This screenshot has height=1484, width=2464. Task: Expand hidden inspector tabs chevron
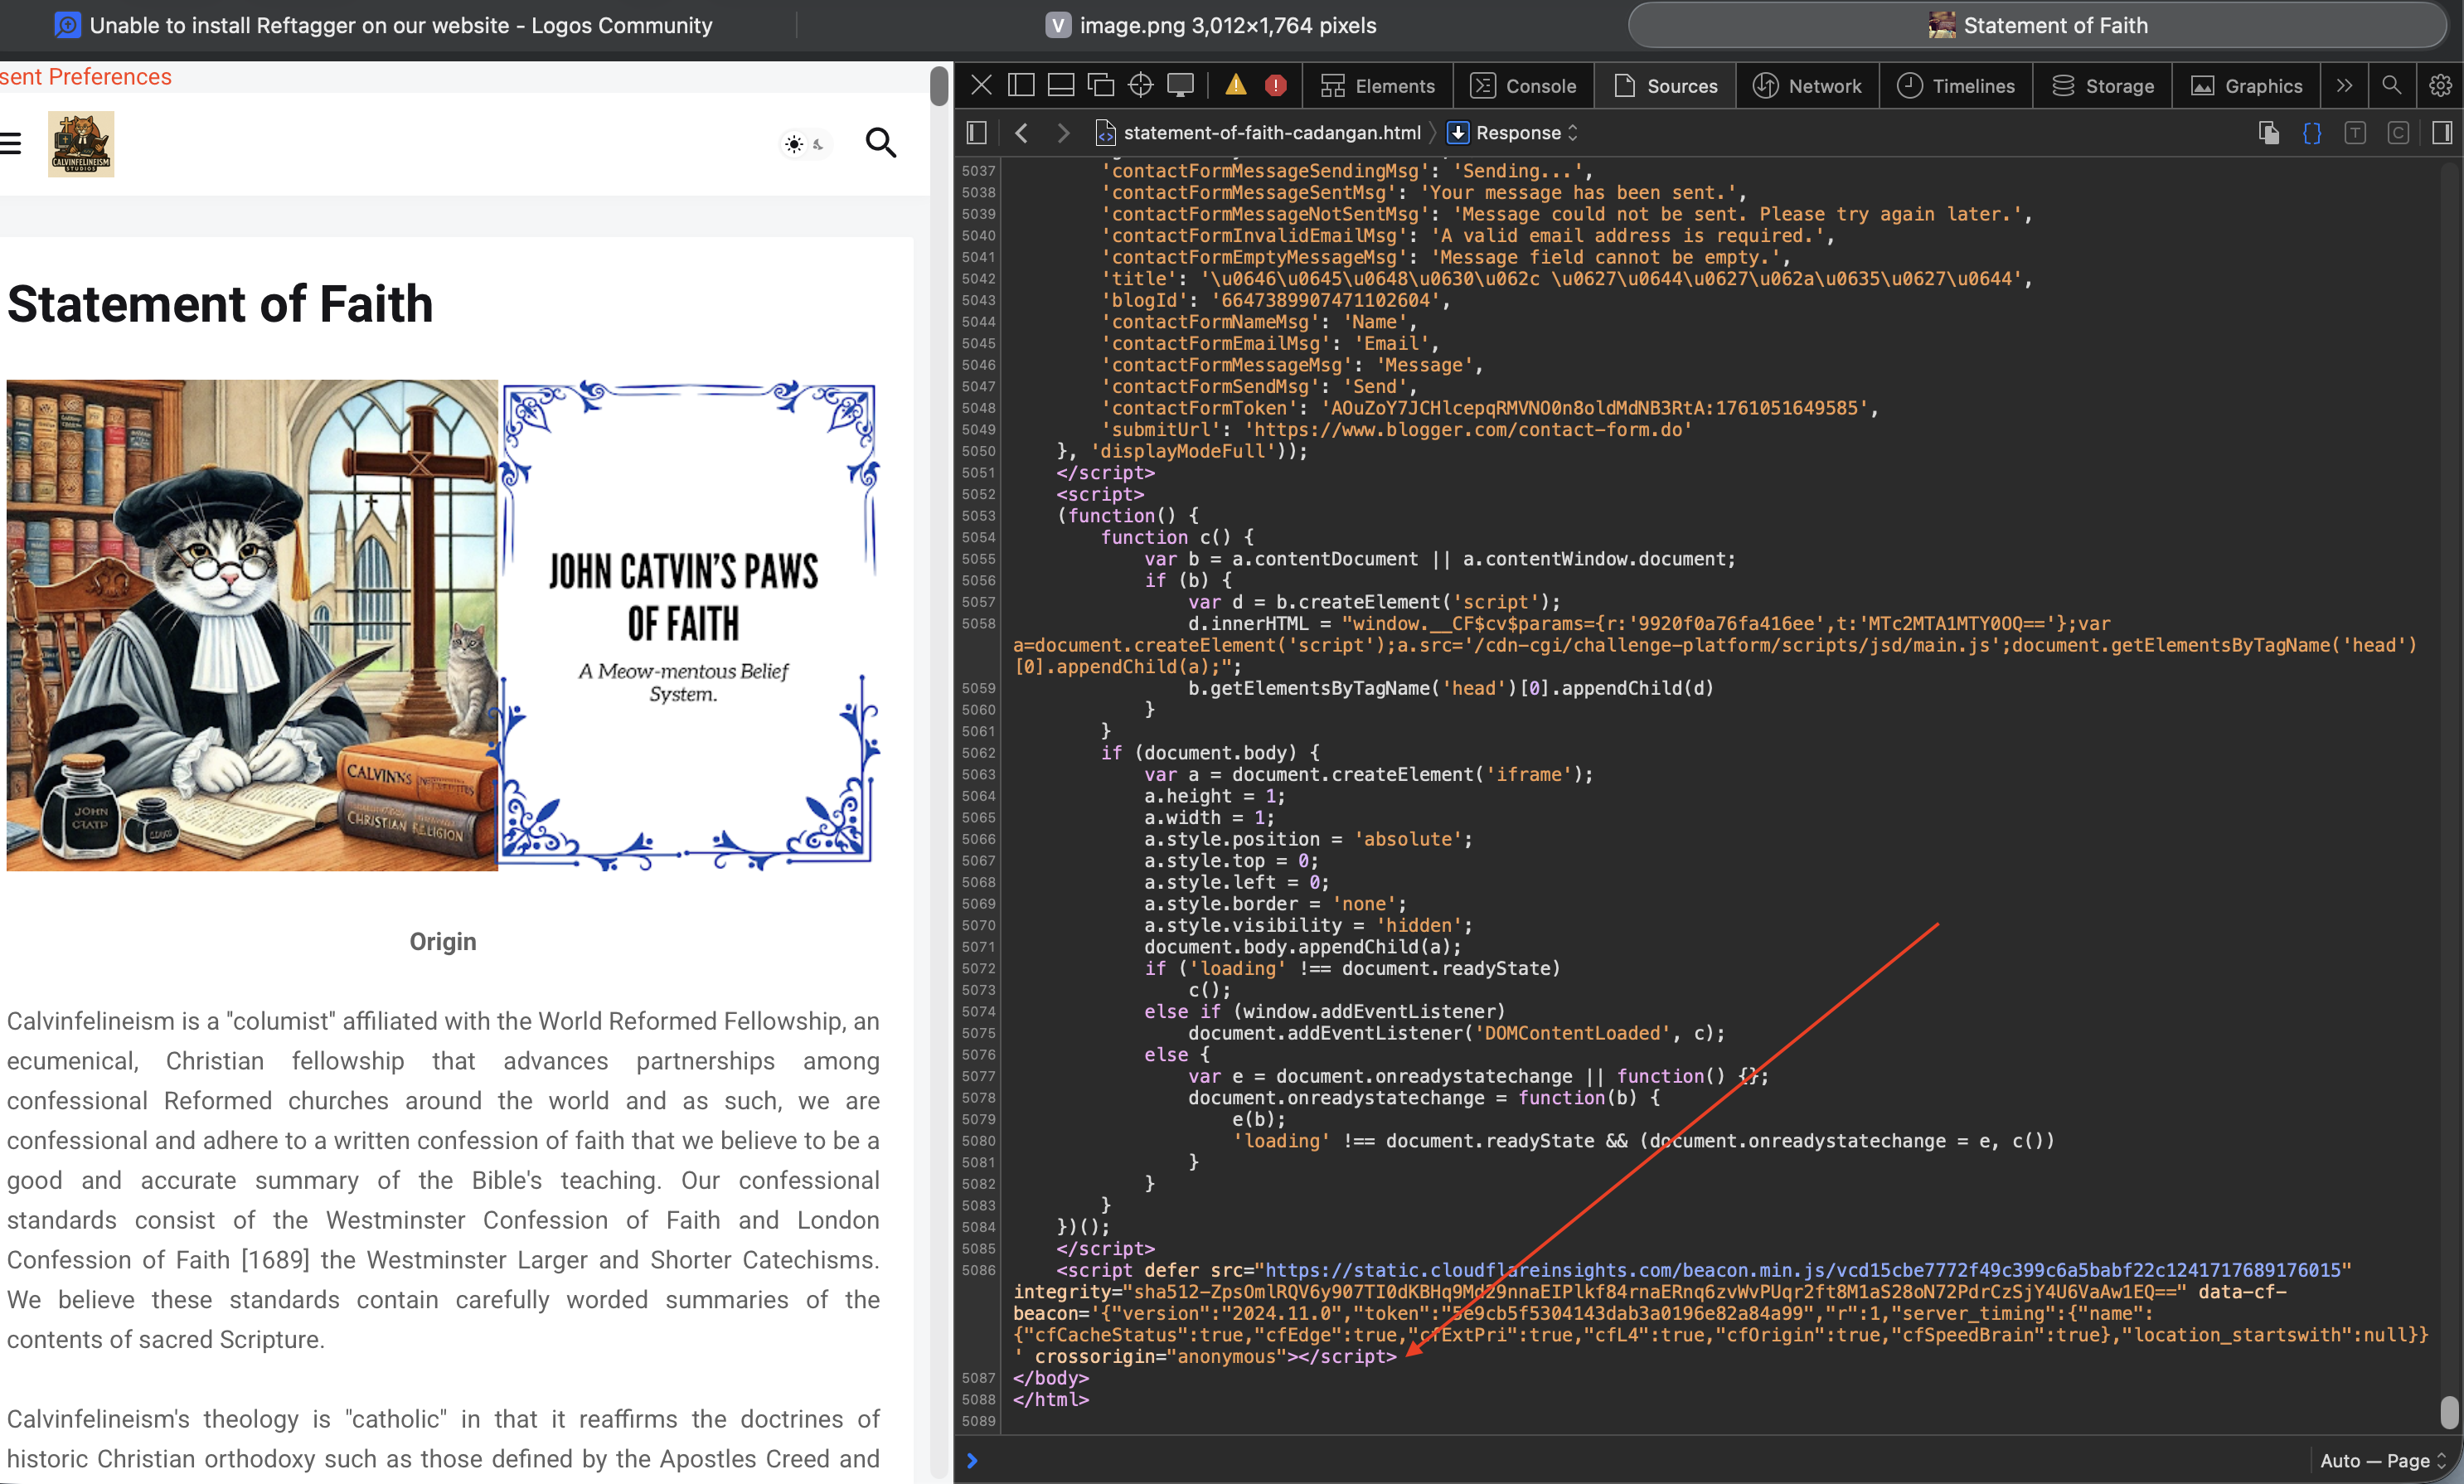click(2344, 86)
